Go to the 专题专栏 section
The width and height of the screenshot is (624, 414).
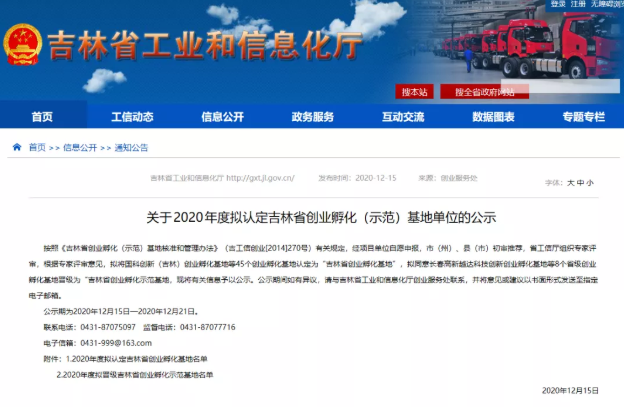583,117
